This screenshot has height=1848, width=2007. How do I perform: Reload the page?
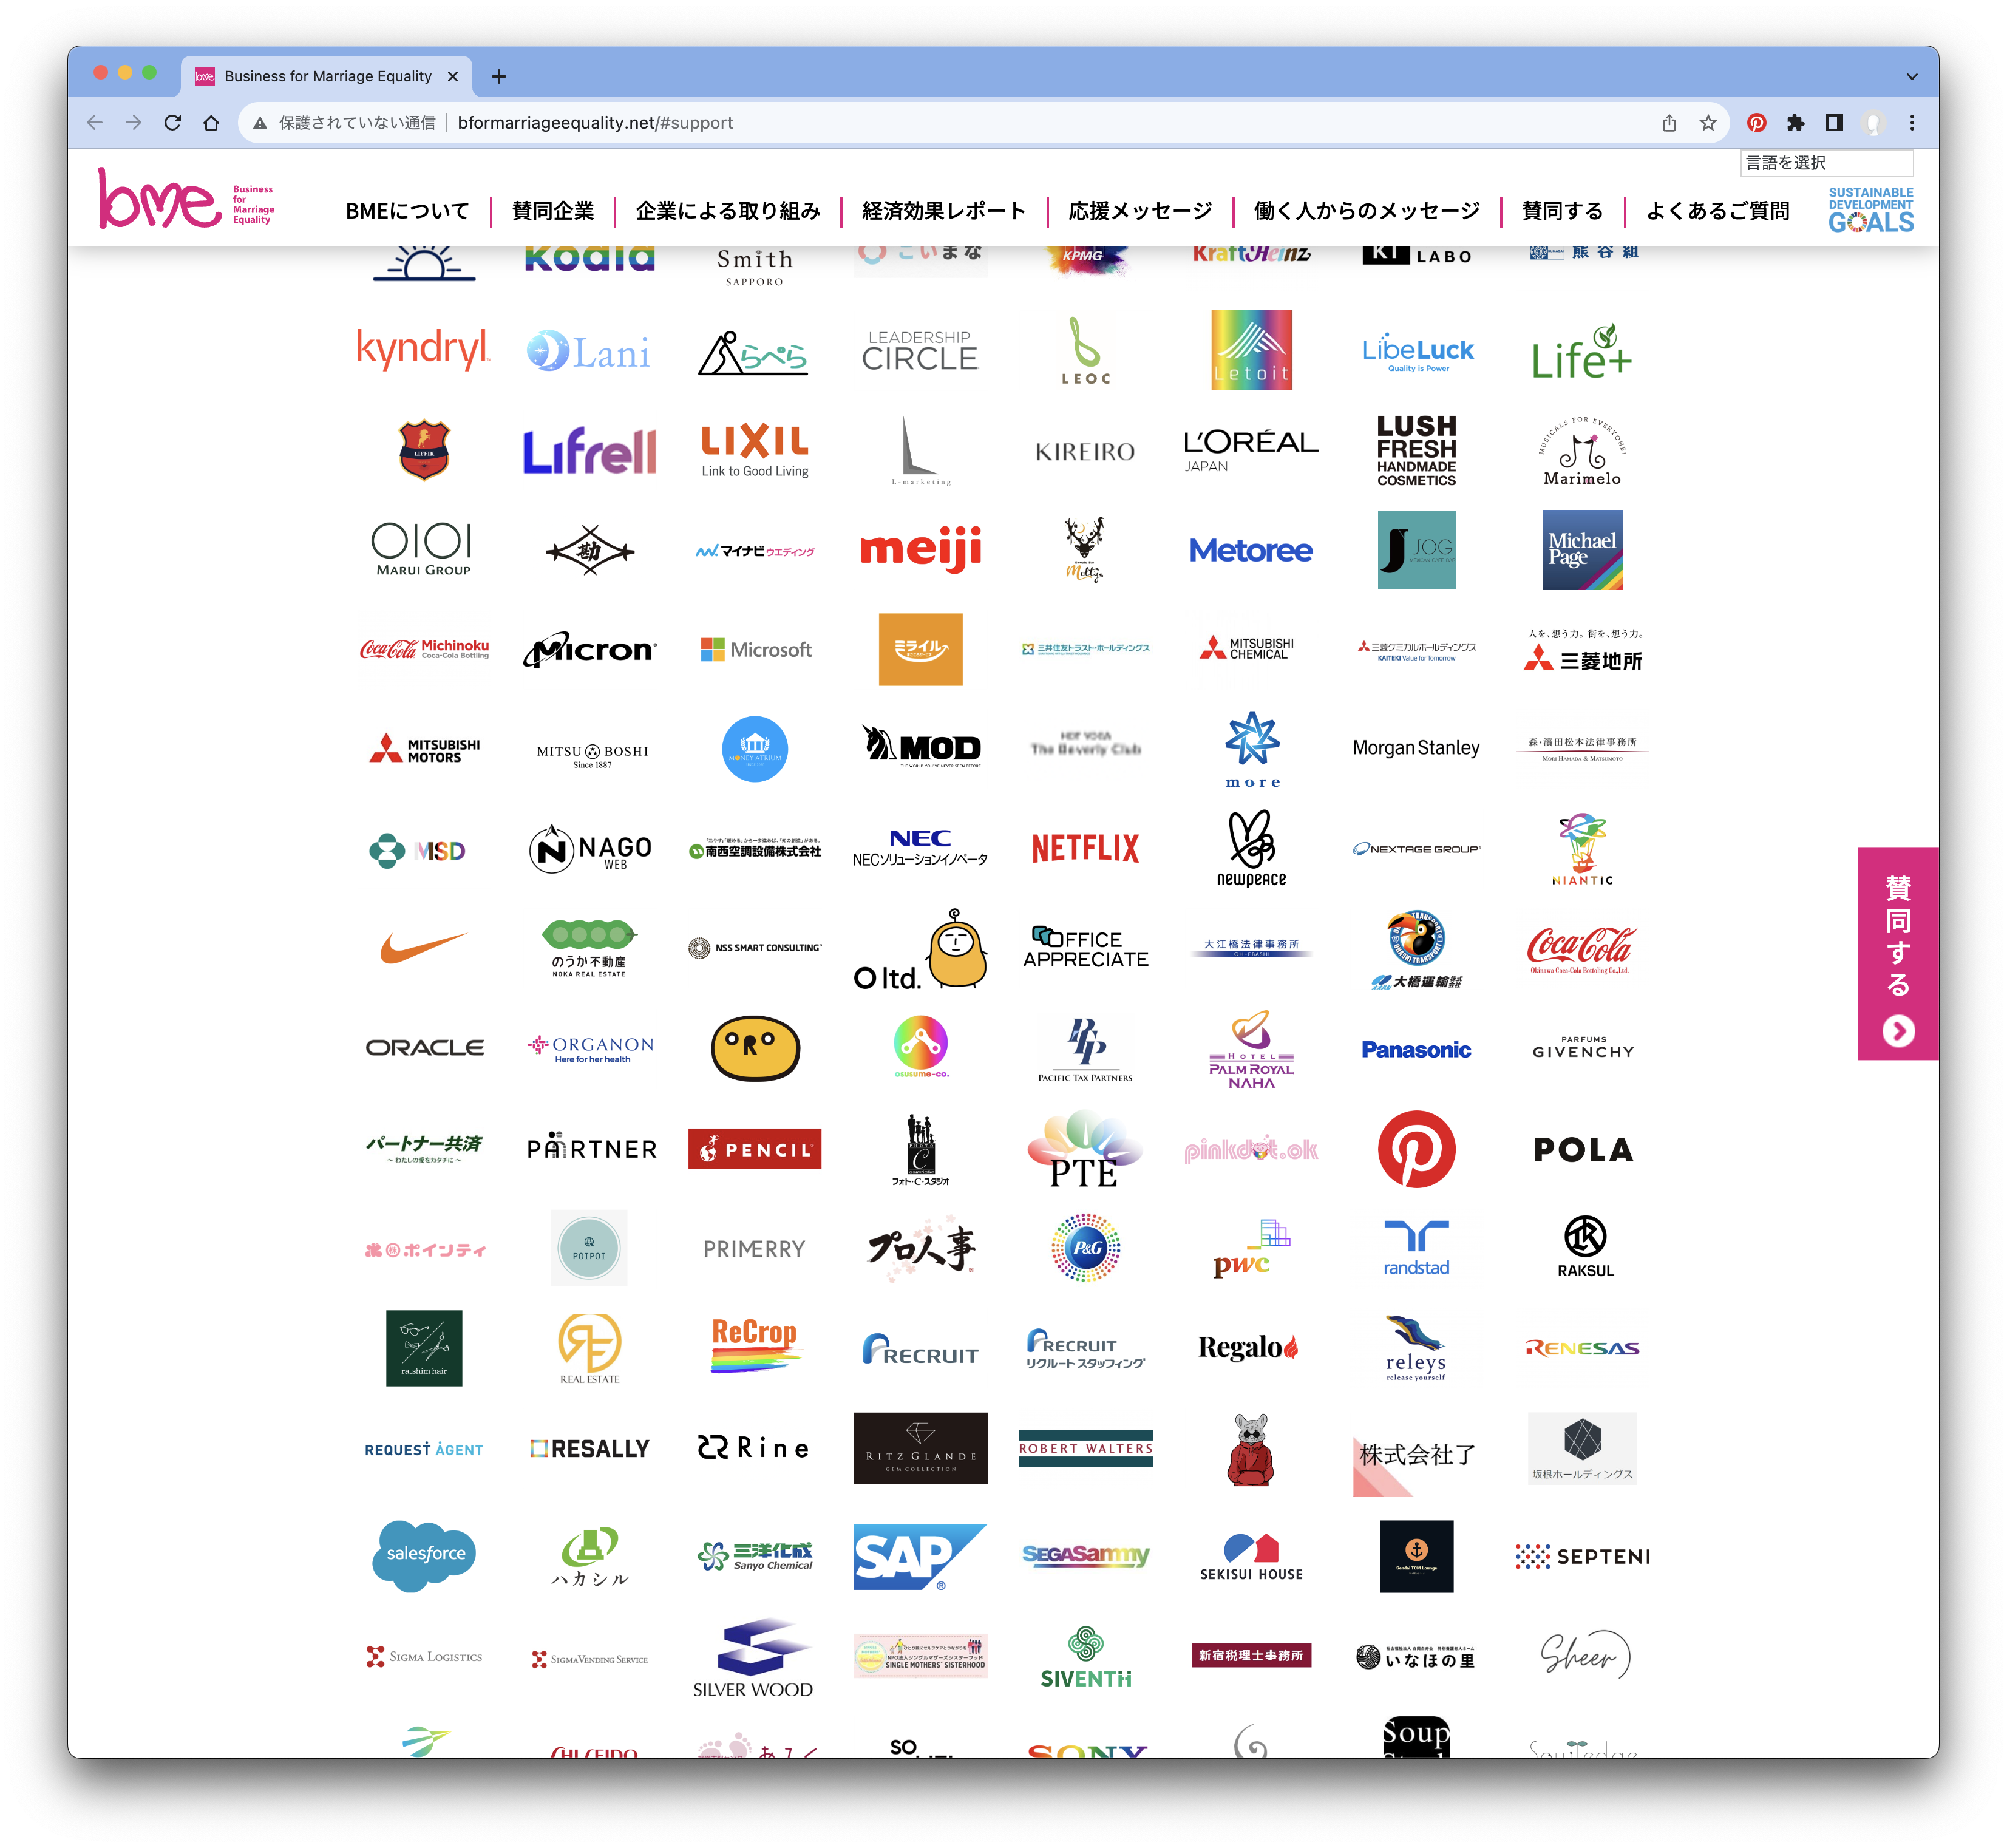coord(173,123)
